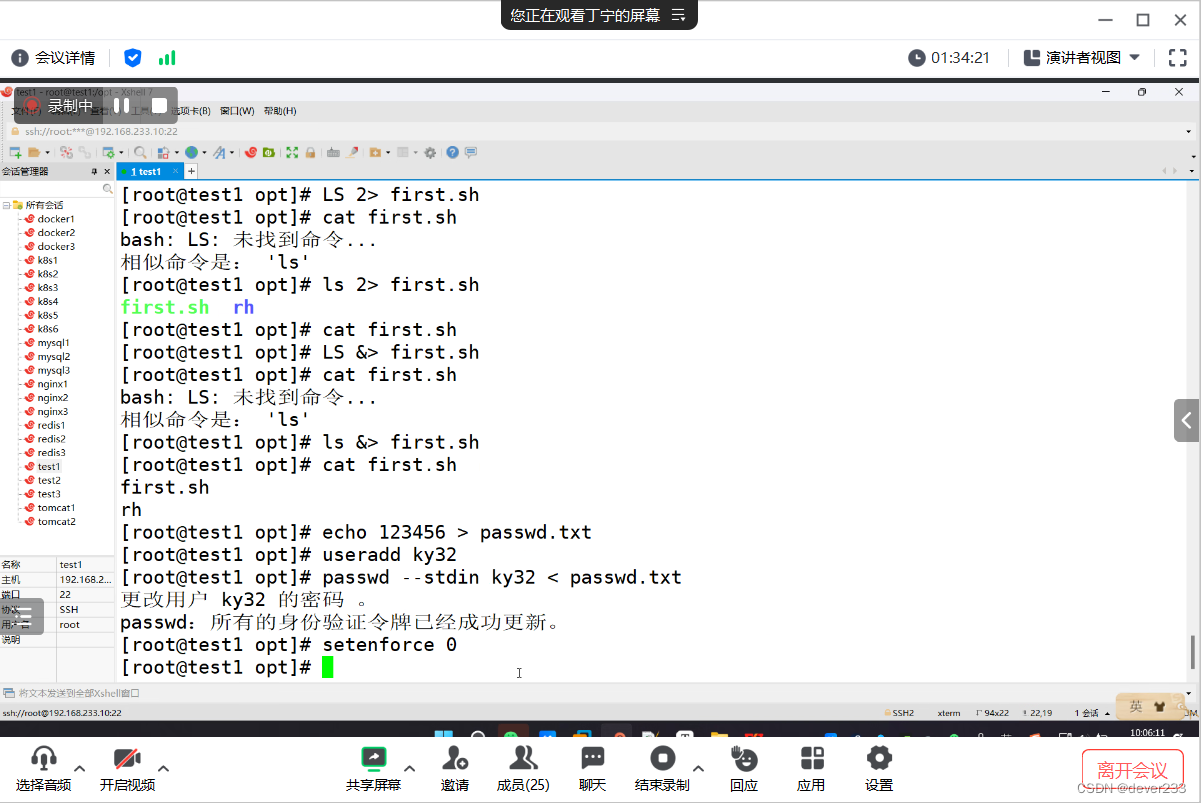This screenshot has width=1201, height=803.
Task: Open members list 成员(25)
Action: pyautogui.click(x=523, y=769)
